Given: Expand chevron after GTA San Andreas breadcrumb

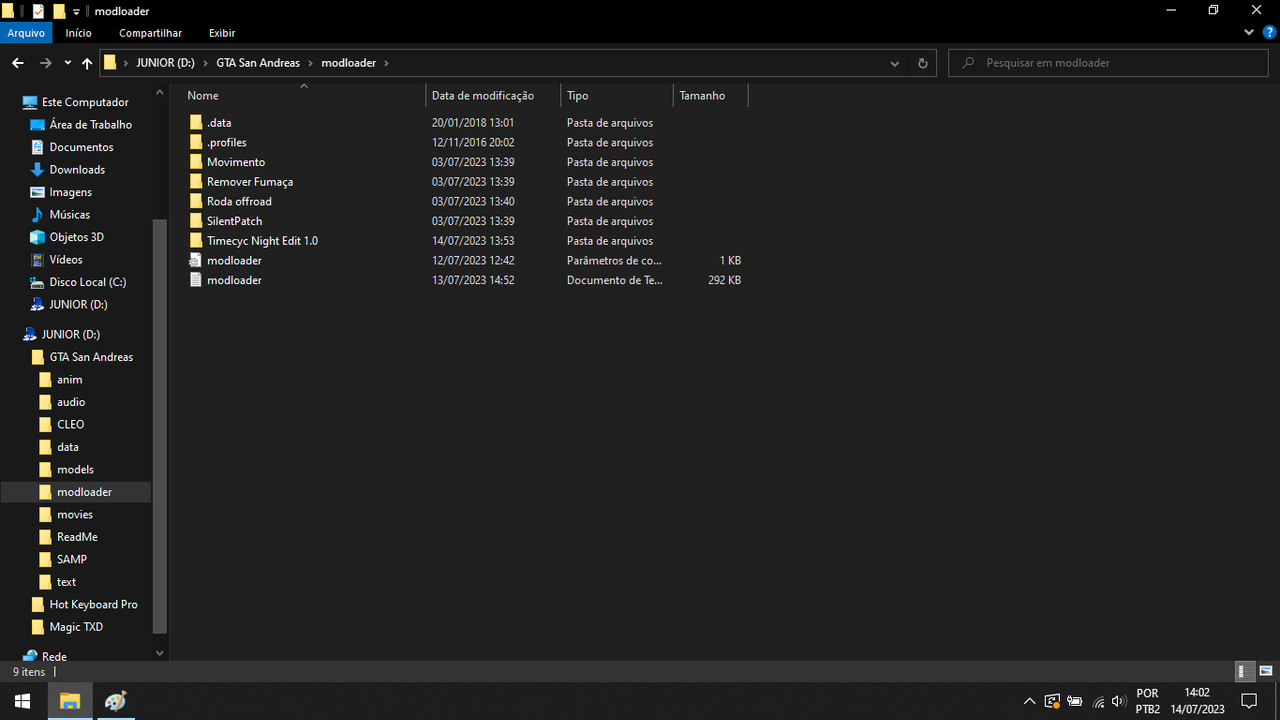Looking at the screenshot, I should point(310,63).
